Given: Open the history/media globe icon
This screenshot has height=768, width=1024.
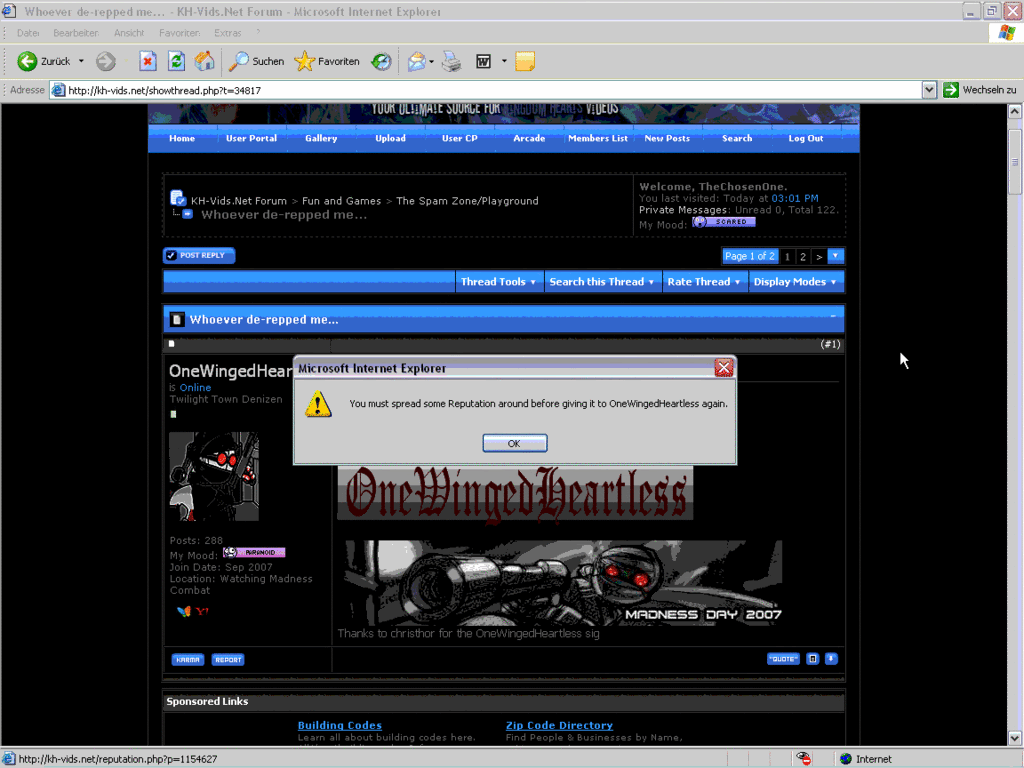Looking at the screenshot, I should point(381,61).
